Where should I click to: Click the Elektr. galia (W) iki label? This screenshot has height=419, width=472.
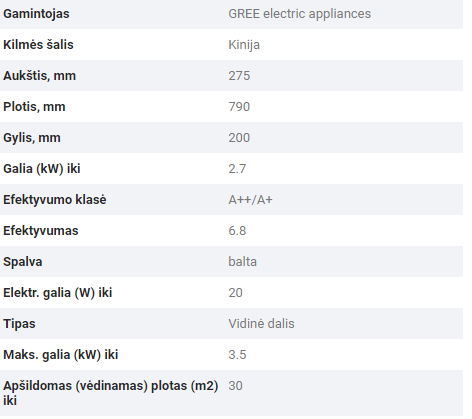58,293
